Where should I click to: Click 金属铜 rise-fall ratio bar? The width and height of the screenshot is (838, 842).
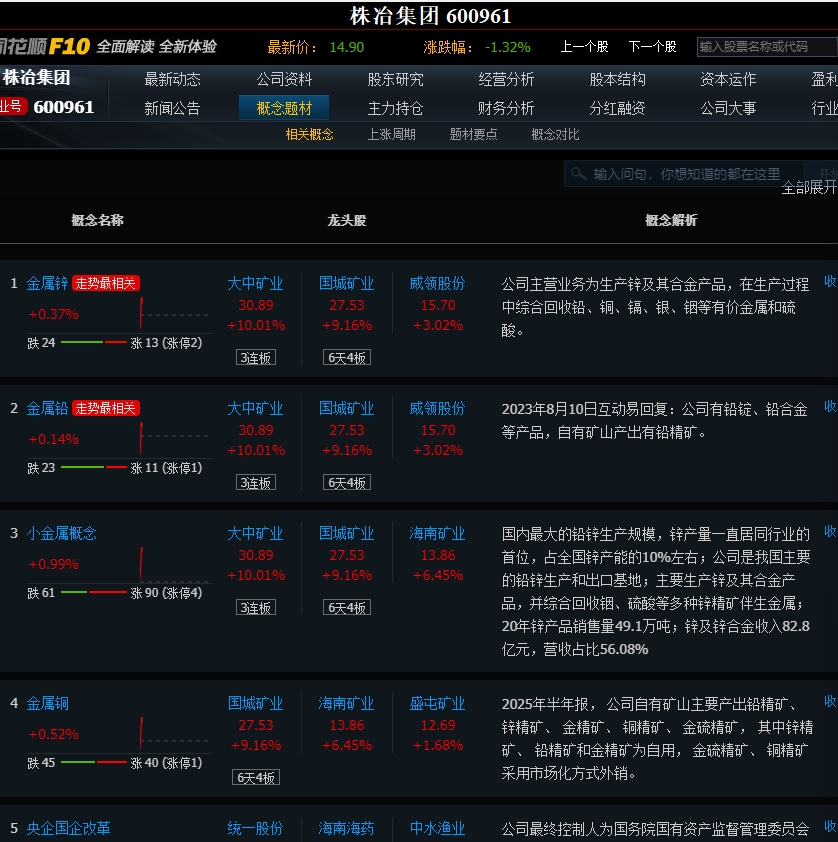click(94, 763)
